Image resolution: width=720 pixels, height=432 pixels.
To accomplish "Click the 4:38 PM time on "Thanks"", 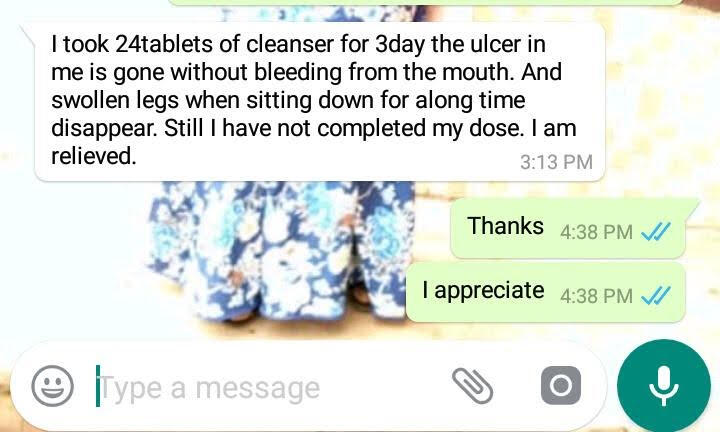I will 596,232.
